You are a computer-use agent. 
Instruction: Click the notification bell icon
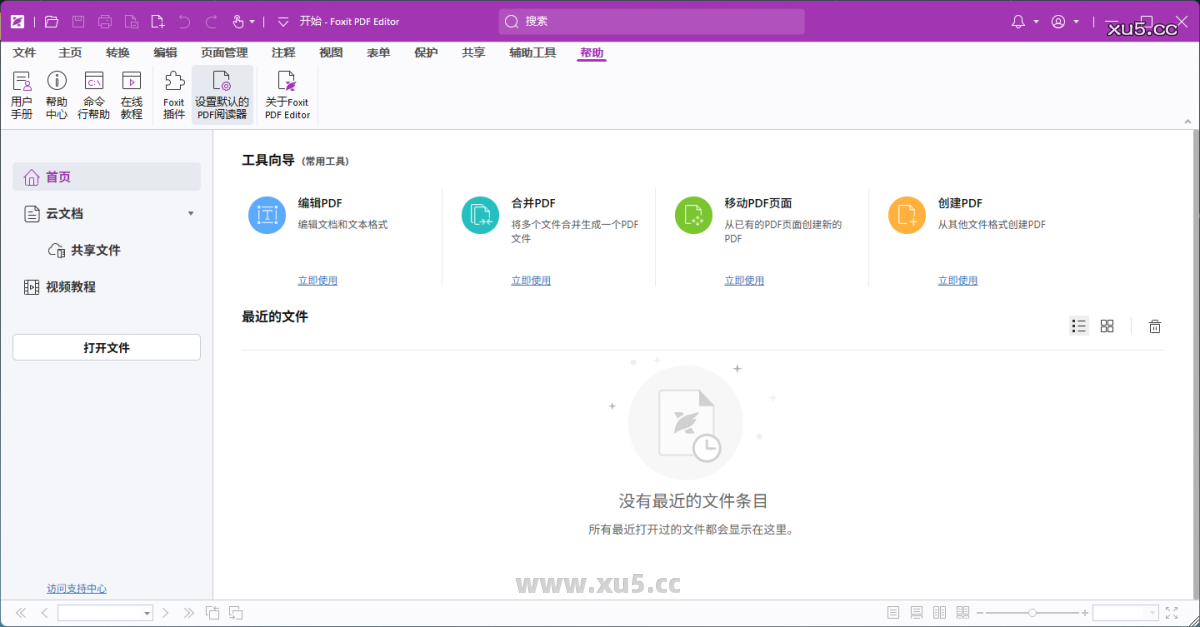tap(1019, 21)
